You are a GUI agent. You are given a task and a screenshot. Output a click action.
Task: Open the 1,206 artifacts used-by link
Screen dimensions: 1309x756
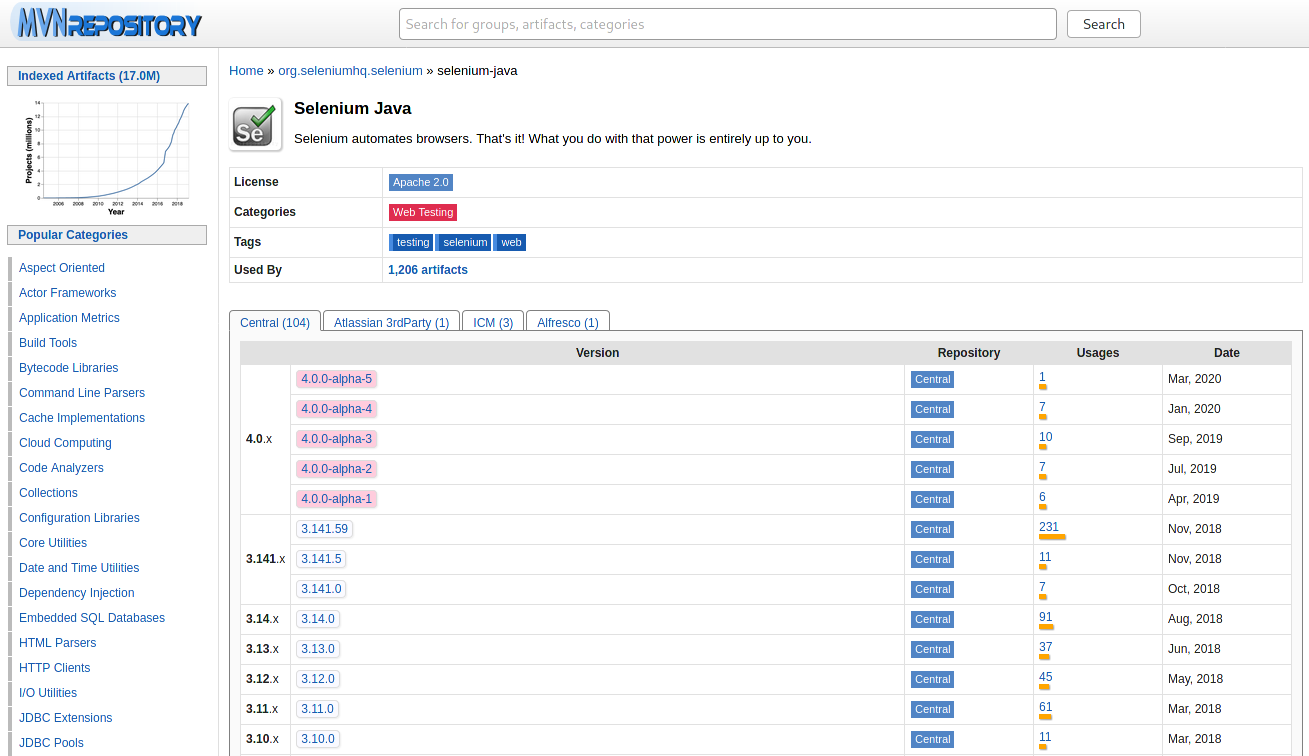click(x=428, y=270)
